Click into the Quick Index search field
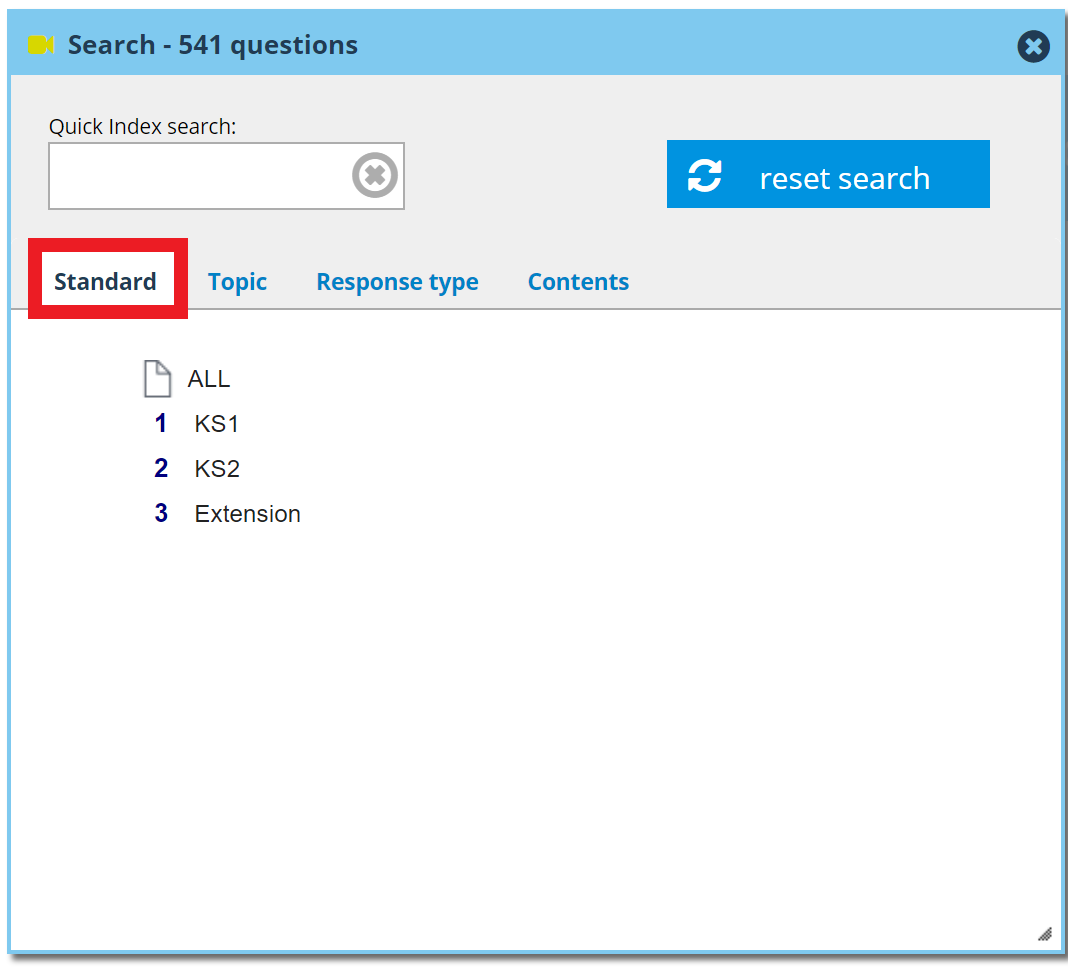The image size is (1068, 967). point(198,176)
